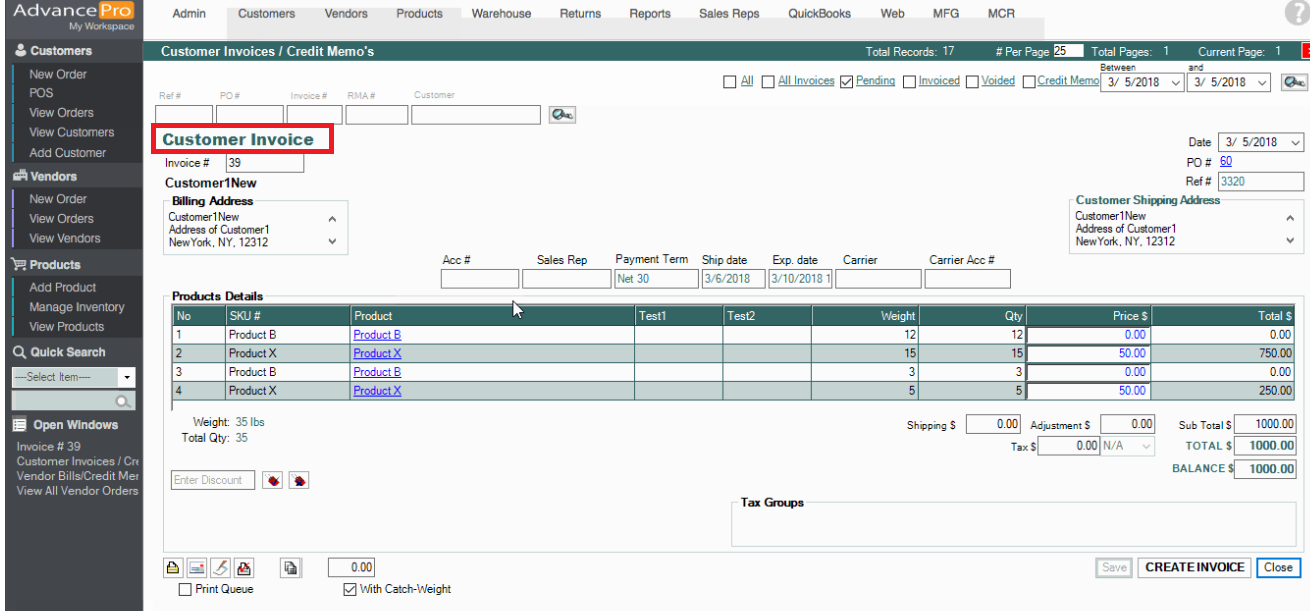Viewport: 1310px width, 611px height.
Task: Click the Enter Discount input field
Action: tap(213, 480)
